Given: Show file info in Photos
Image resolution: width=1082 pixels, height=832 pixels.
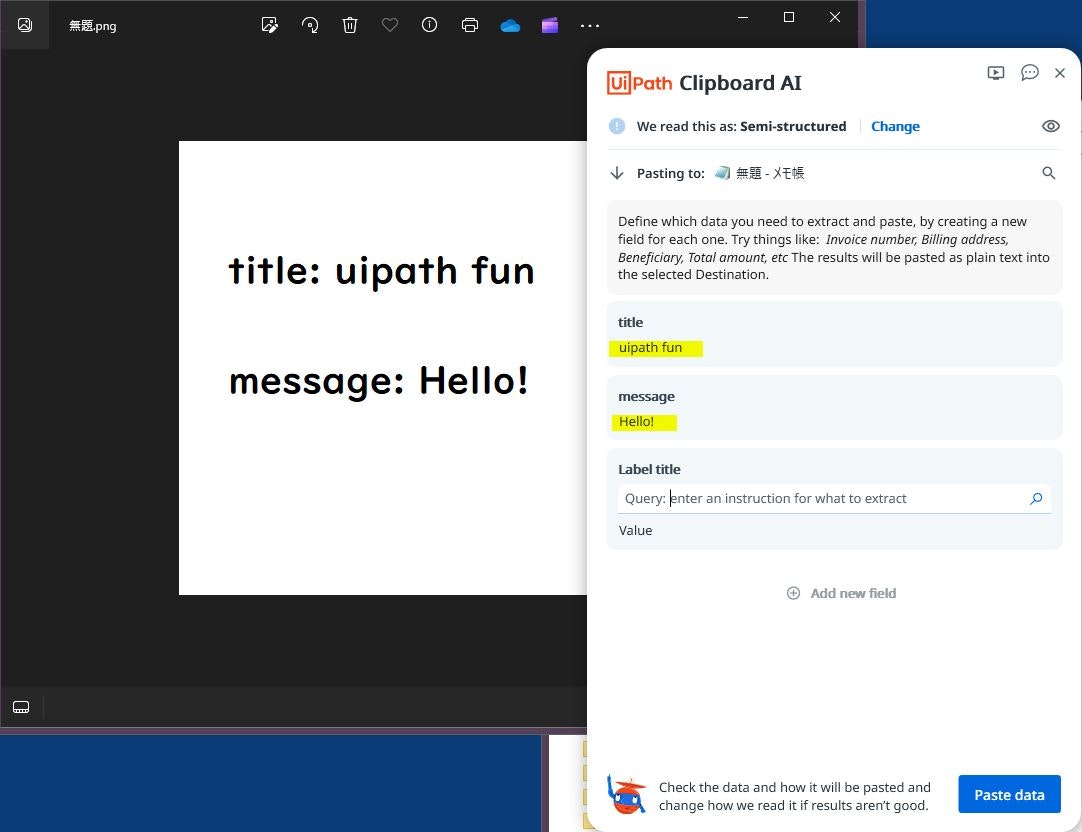Looking at the screenshot, I should pos(429,26).
